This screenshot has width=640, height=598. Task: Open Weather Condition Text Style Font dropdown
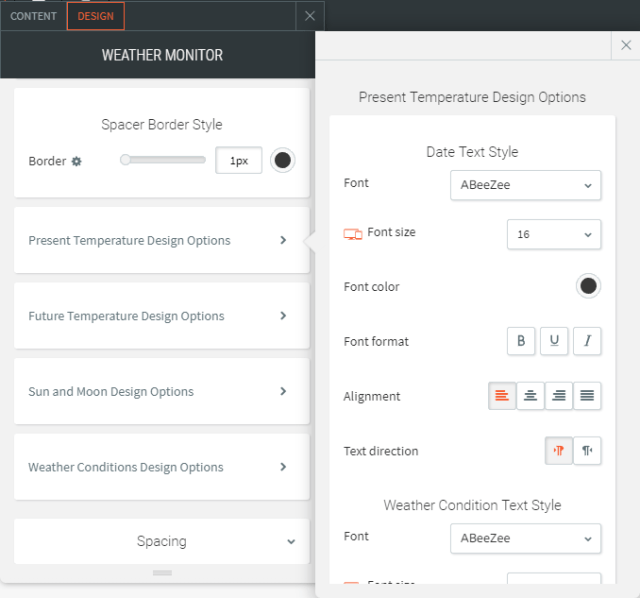pyautogui.click(x=525, y=538)
